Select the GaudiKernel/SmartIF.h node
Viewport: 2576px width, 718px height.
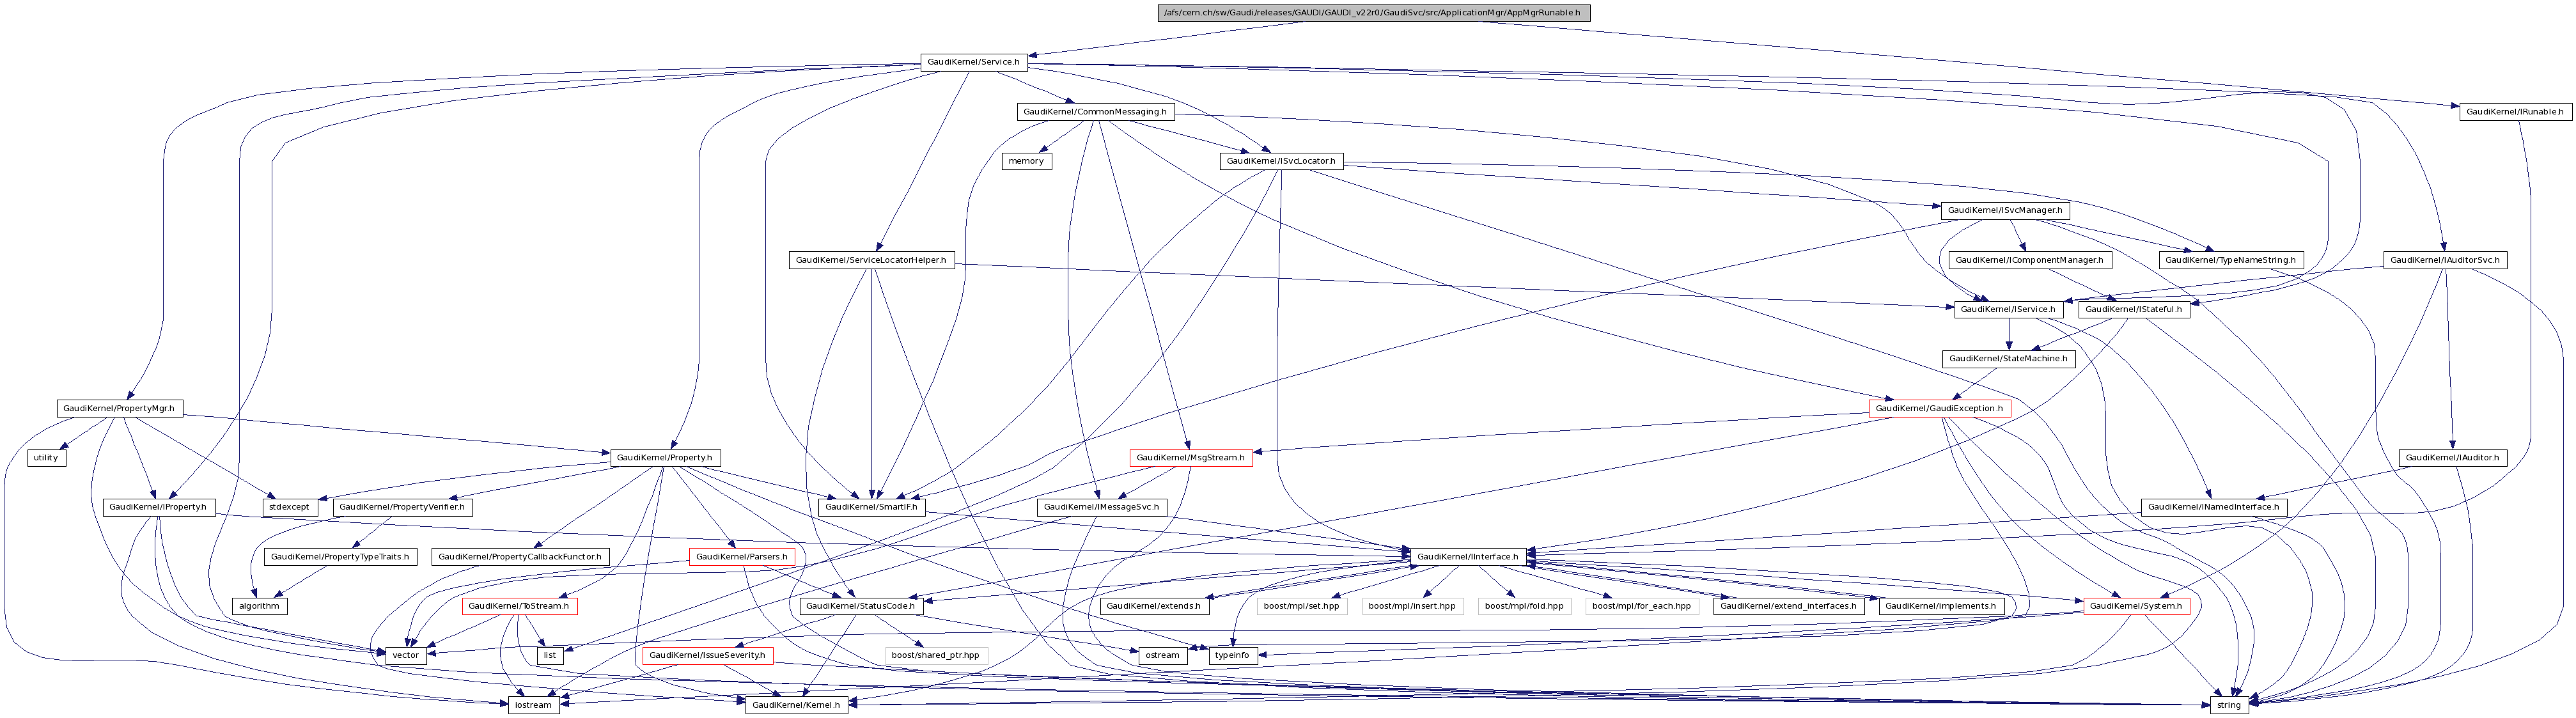[x=871, y=507]
